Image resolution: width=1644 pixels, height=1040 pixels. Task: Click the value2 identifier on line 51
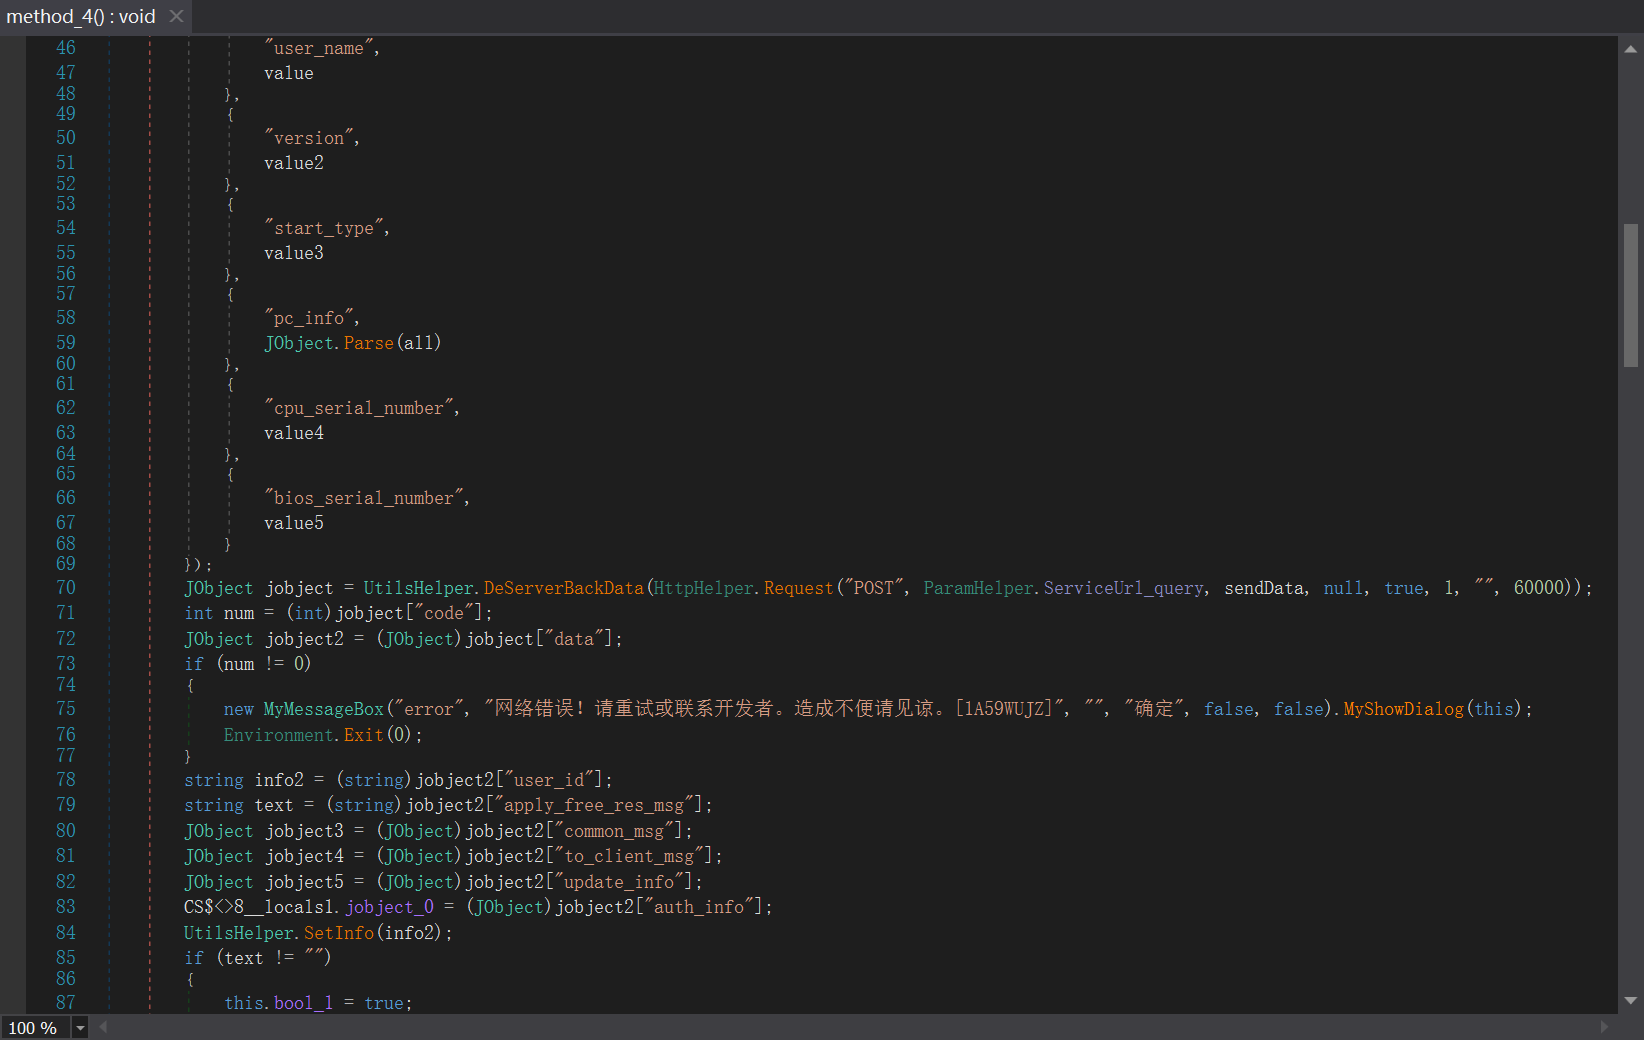click(294, 163)
